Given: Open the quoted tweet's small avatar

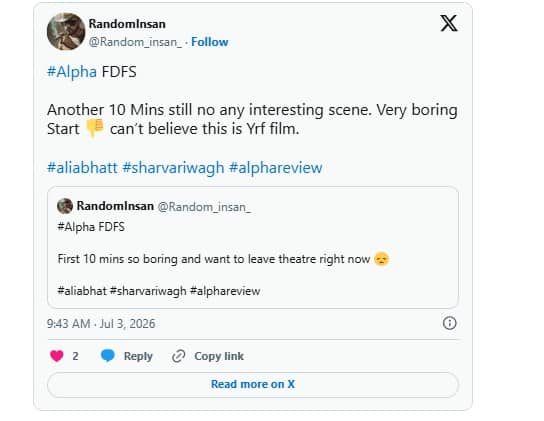Looking at the screenshot, I should point(65,206).
